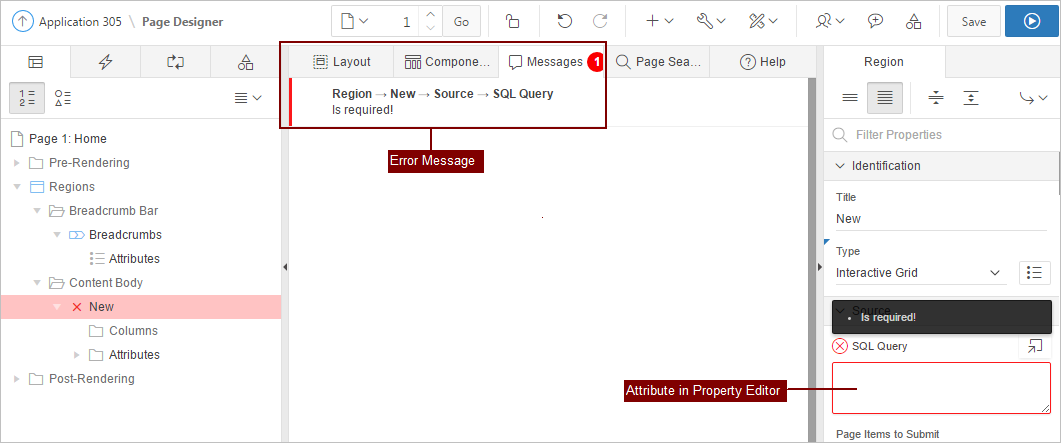Expand the Pre-Rendering tree node
Viewport: 1061px width, 443px height.
(x=16, y=163)
